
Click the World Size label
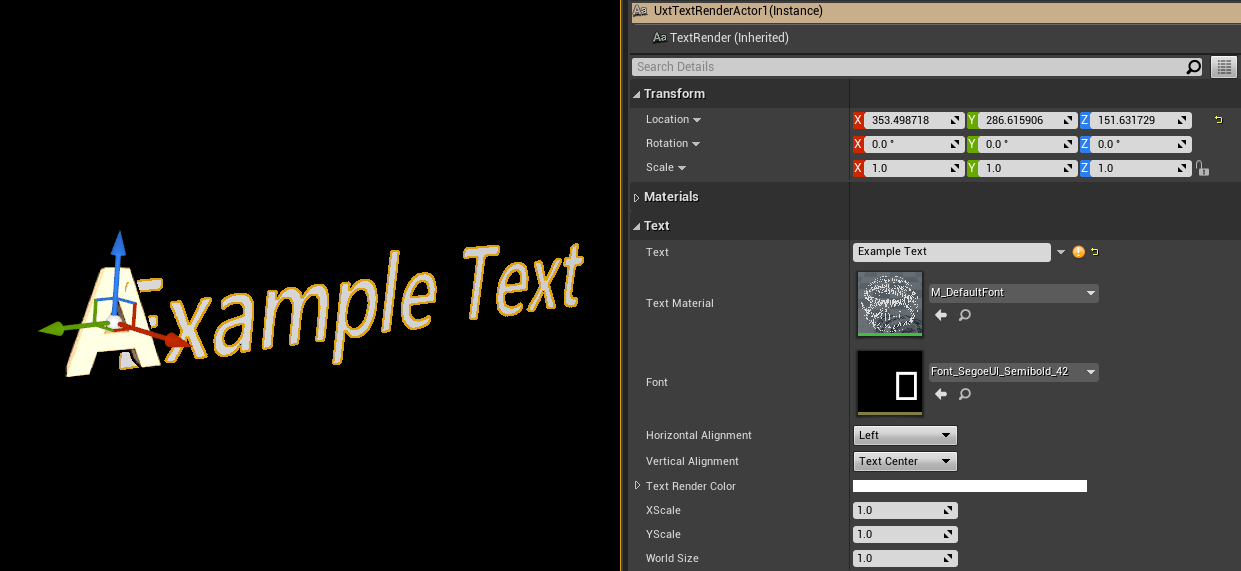pos(672,558)
